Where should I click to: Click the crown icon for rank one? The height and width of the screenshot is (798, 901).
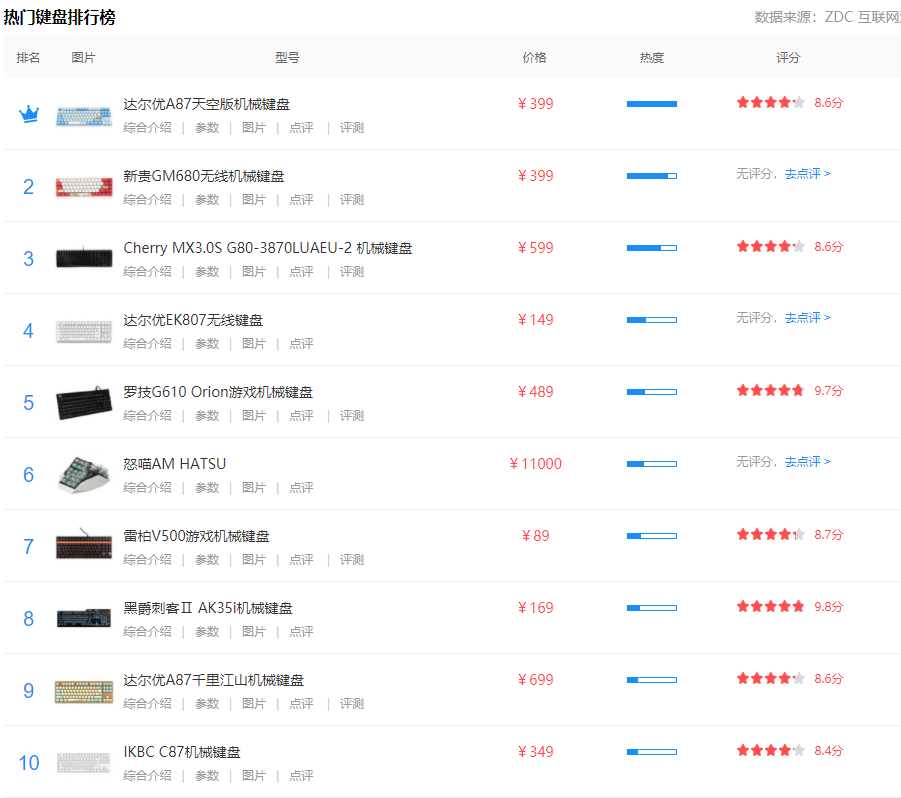pyautogui.click(x=28, y=114)
